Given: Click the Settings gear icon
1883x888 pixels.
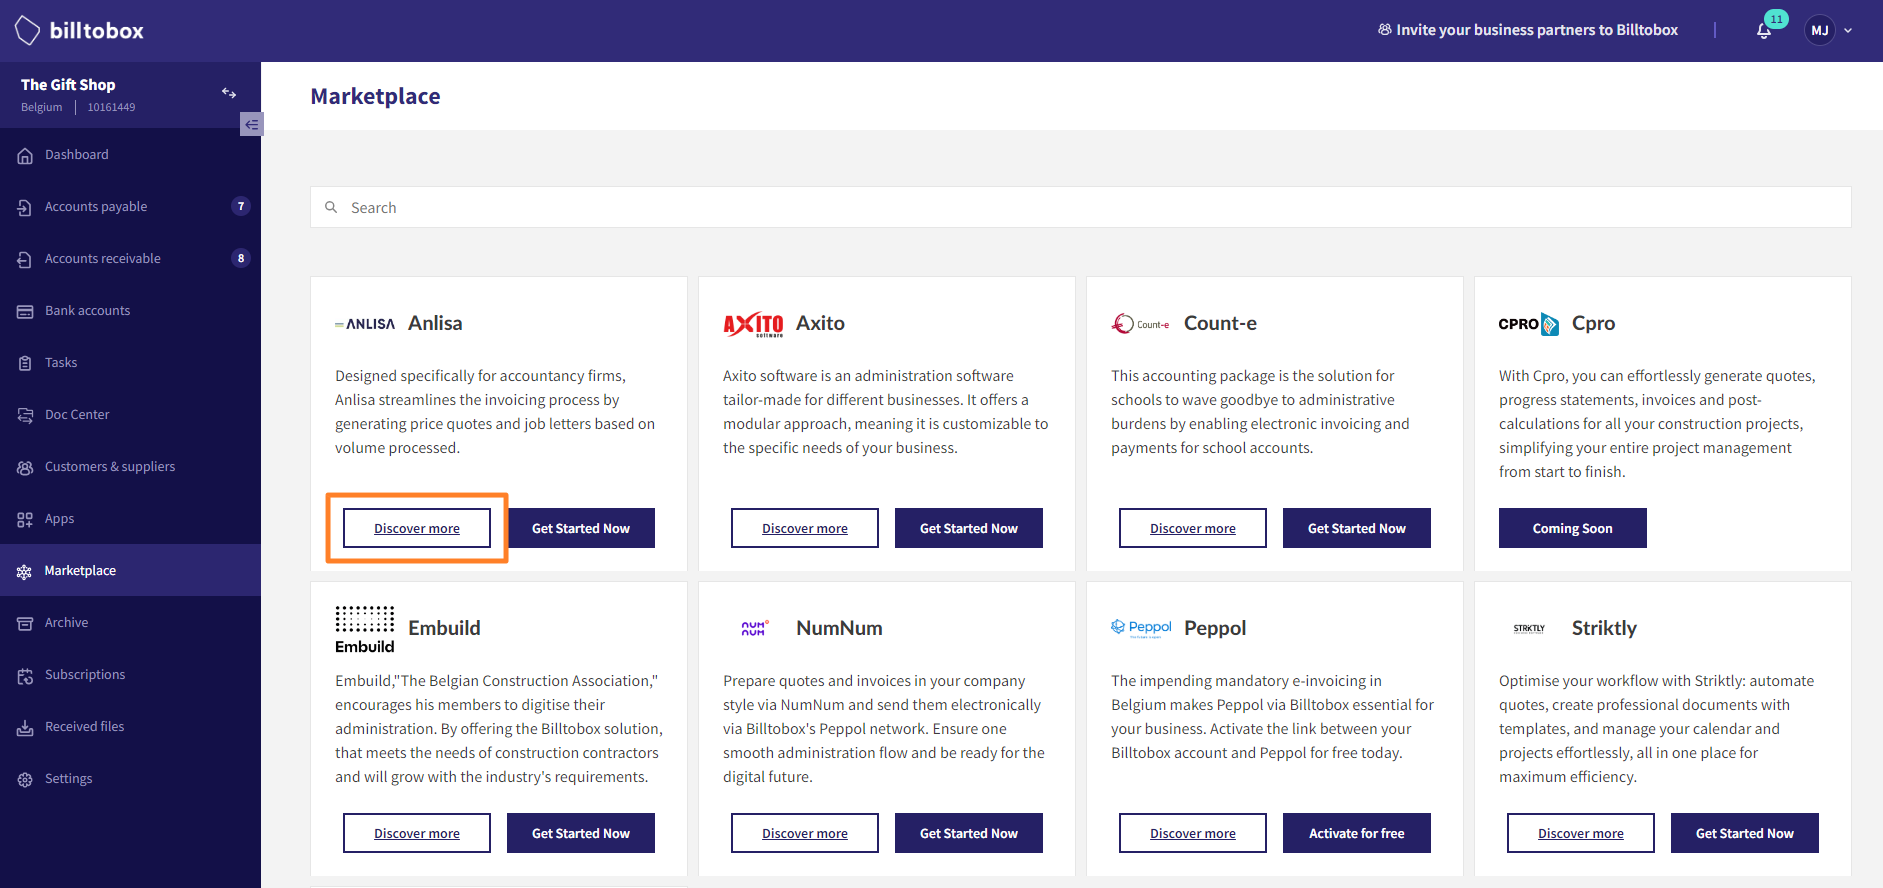Looking at the screenshot, I should [x=25, y=780].
